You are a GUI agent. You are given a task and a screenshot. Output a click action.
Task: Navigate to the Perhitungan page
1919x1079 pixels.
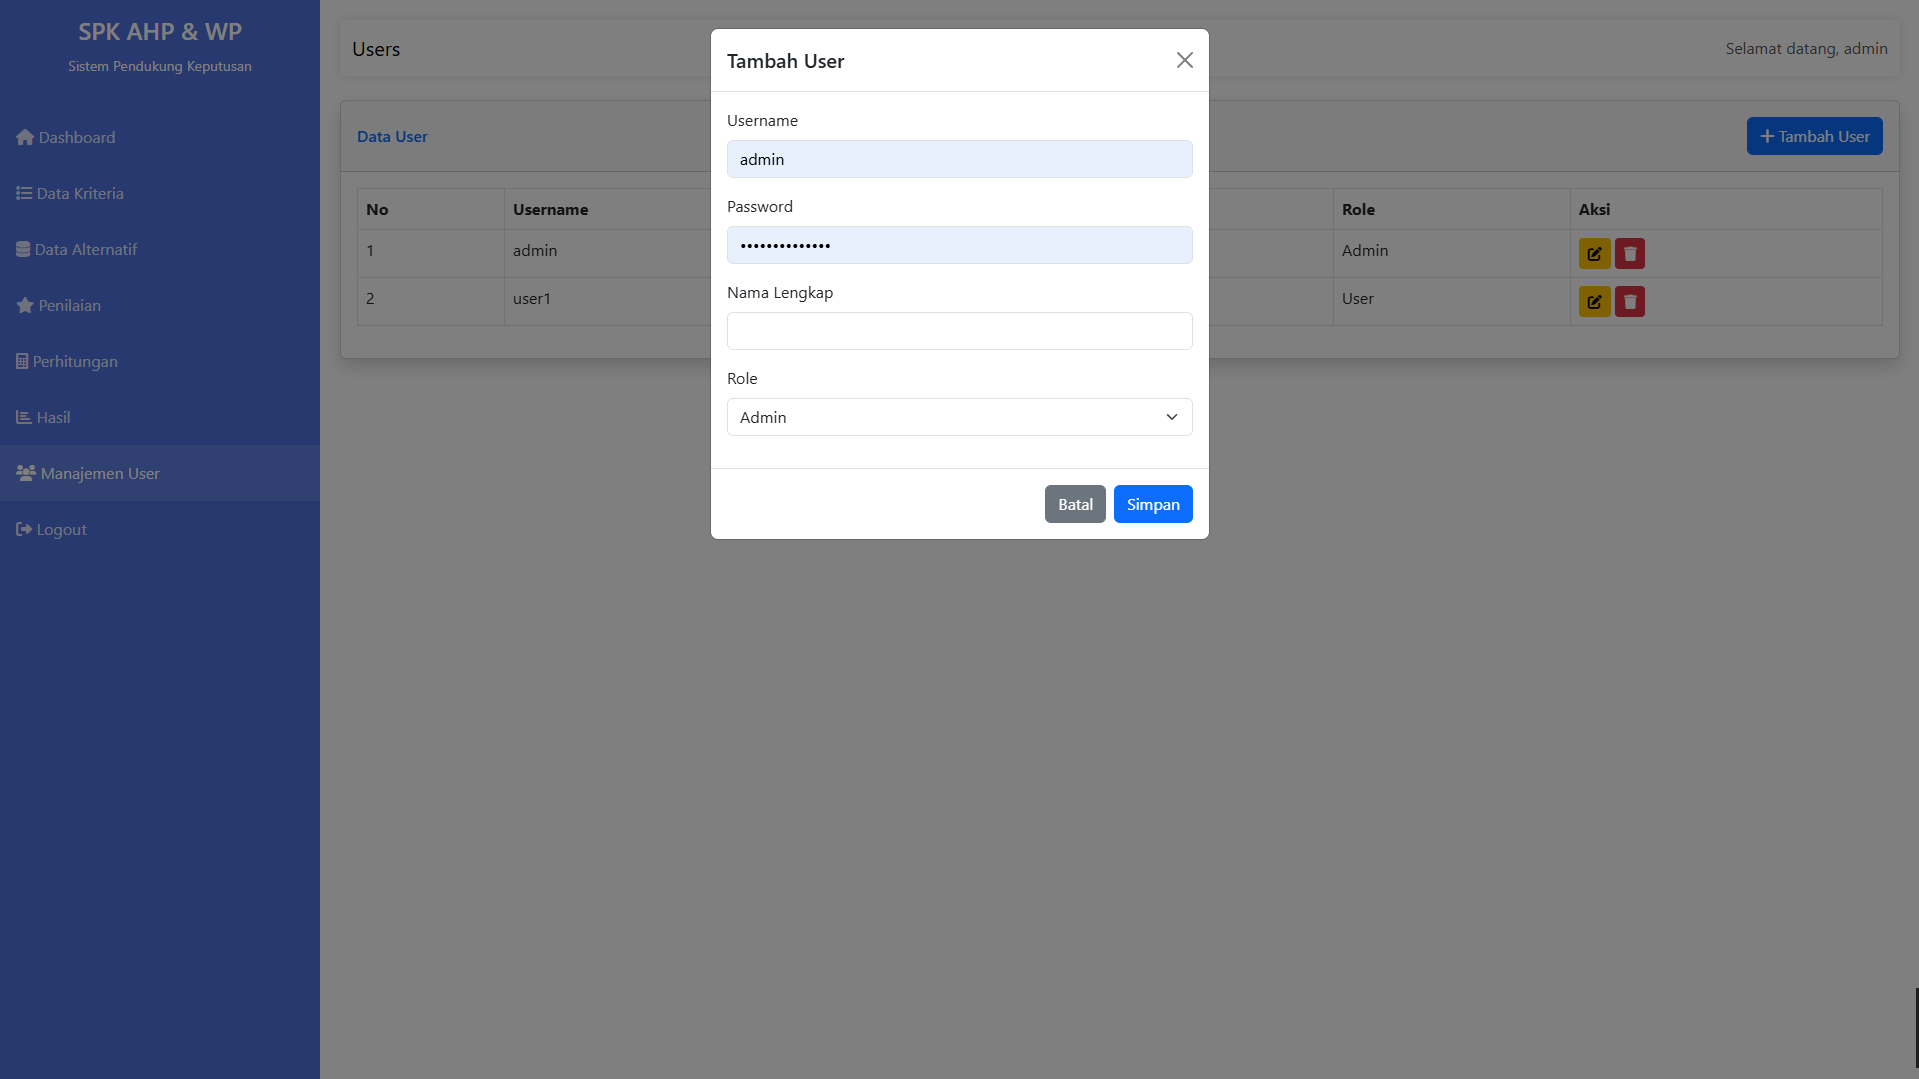tap(160, 361)
